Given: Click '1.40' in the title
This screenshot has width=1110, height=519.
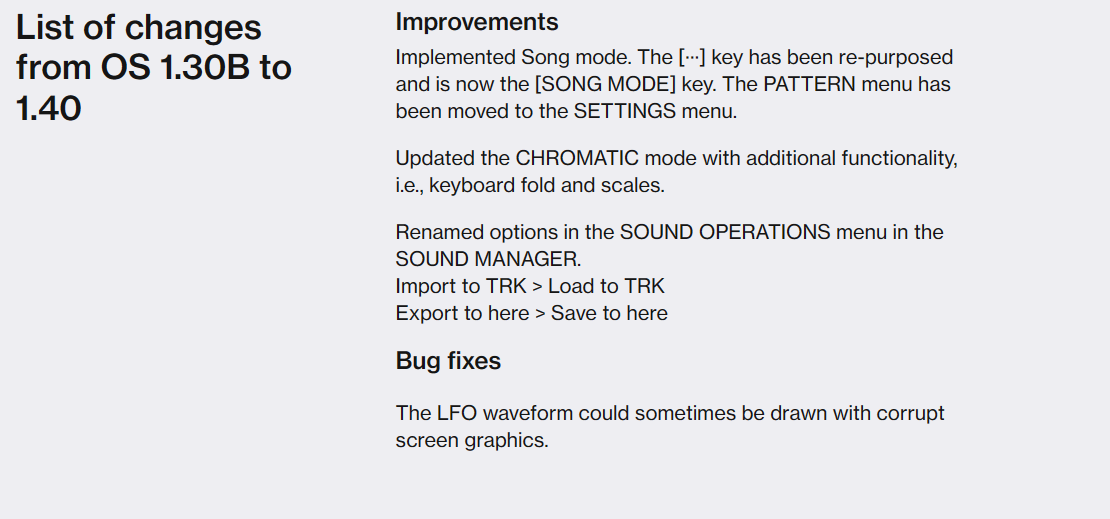Looking at the screenshot, I should 48,108.
